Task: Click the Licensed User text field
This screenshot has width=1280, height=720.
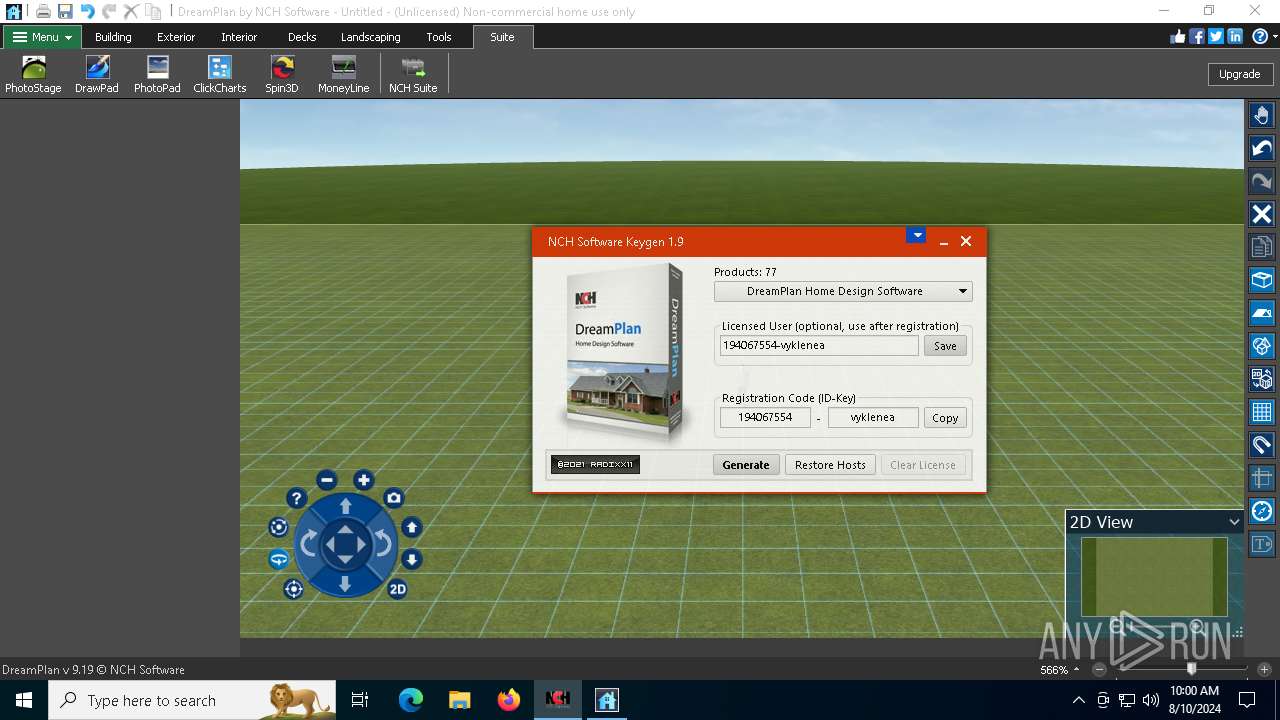Action: [x=819, y=346]
